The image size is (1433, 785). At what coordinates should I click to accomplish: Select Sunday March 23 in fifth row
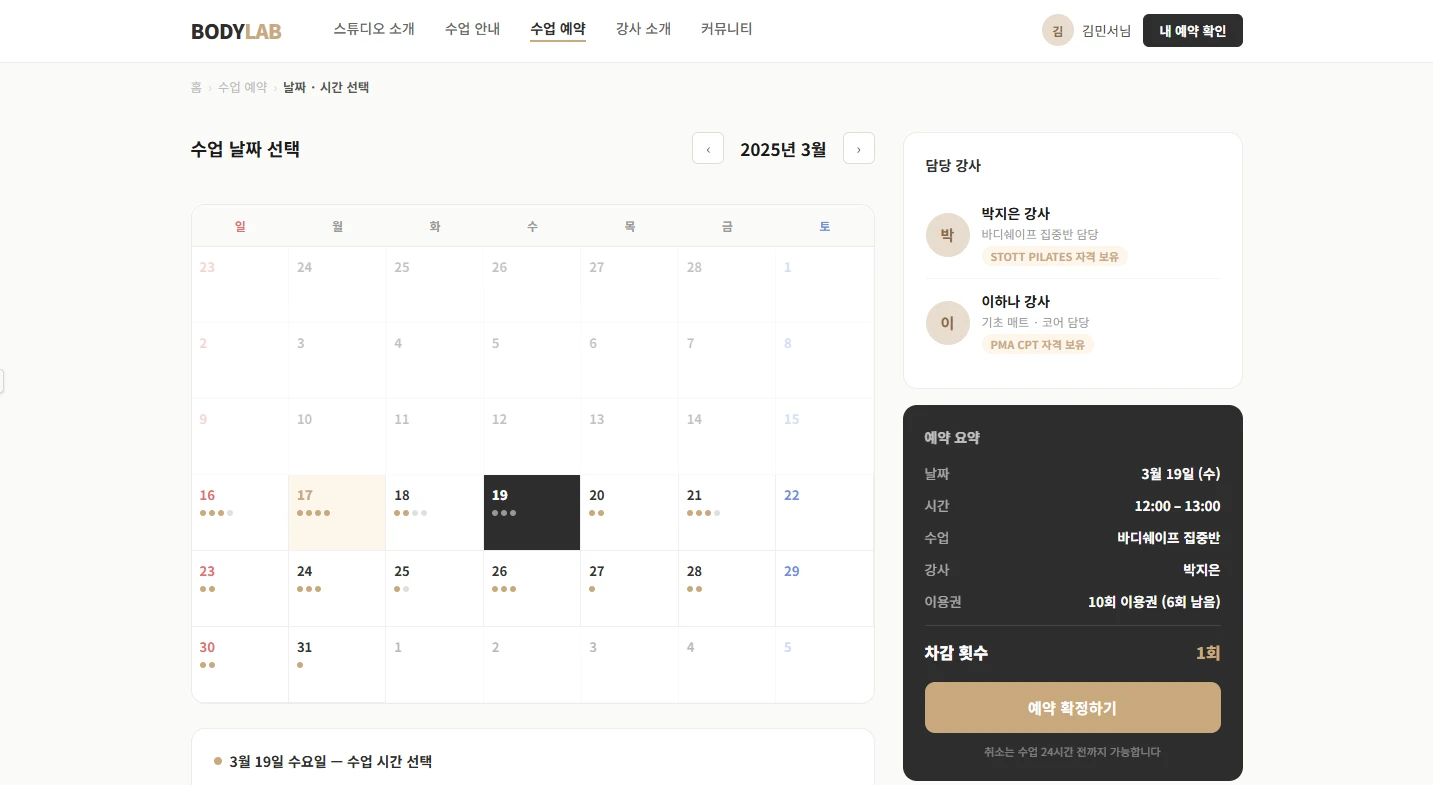(240, 588)
